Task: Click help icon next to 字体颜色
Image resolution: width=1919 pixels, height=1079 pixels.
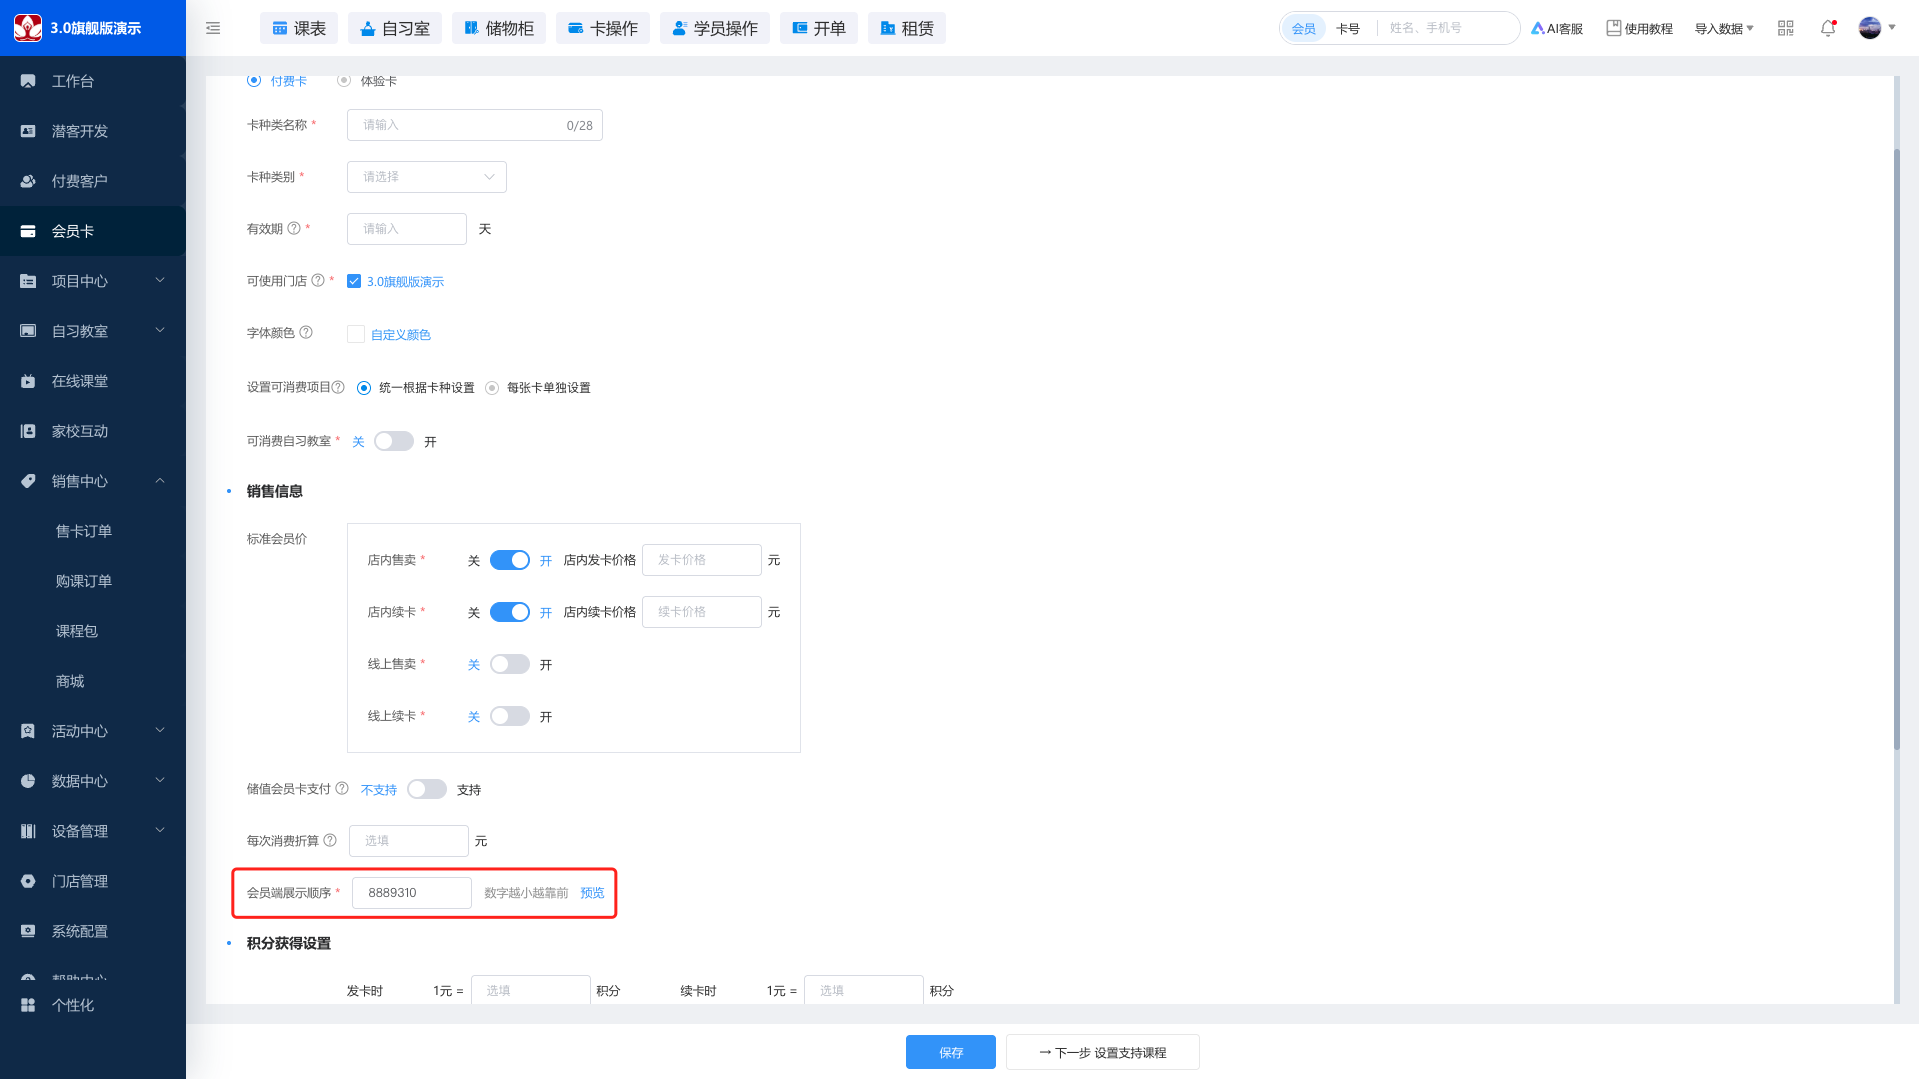Action: (306, 332)
